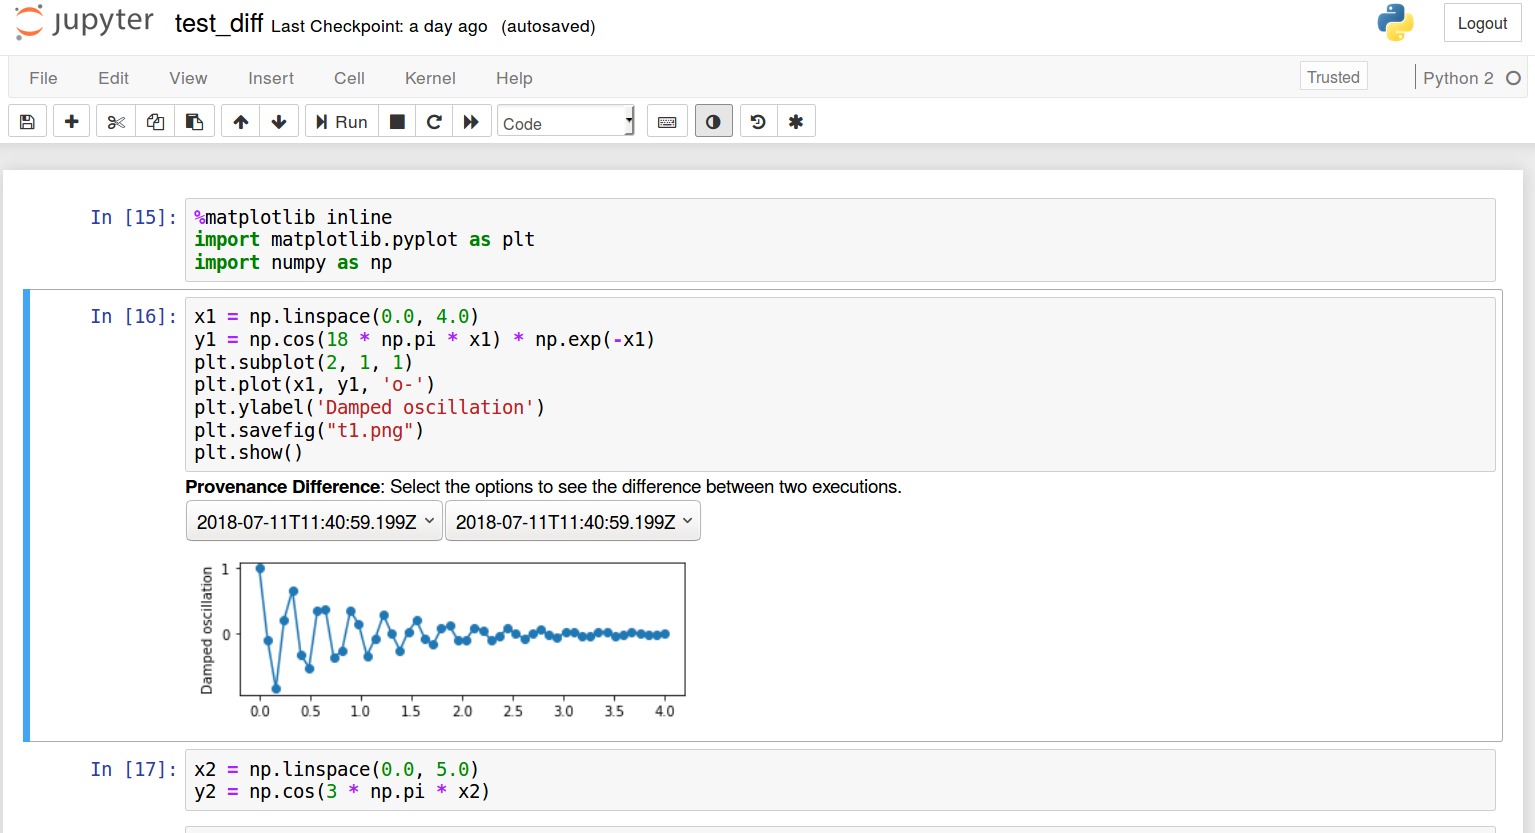Screen dimensions: 1535x833
Task: Click the Trusted notebook button
Action: click(1333, 77)
